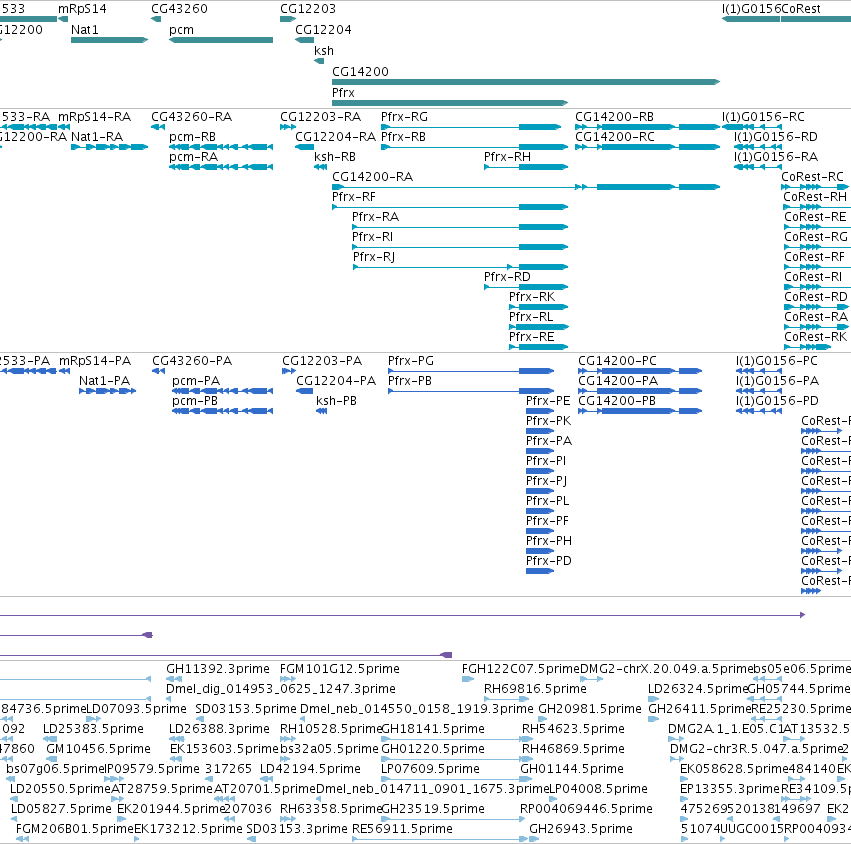Open transcript label Pfrx-RG

point(404,117)
